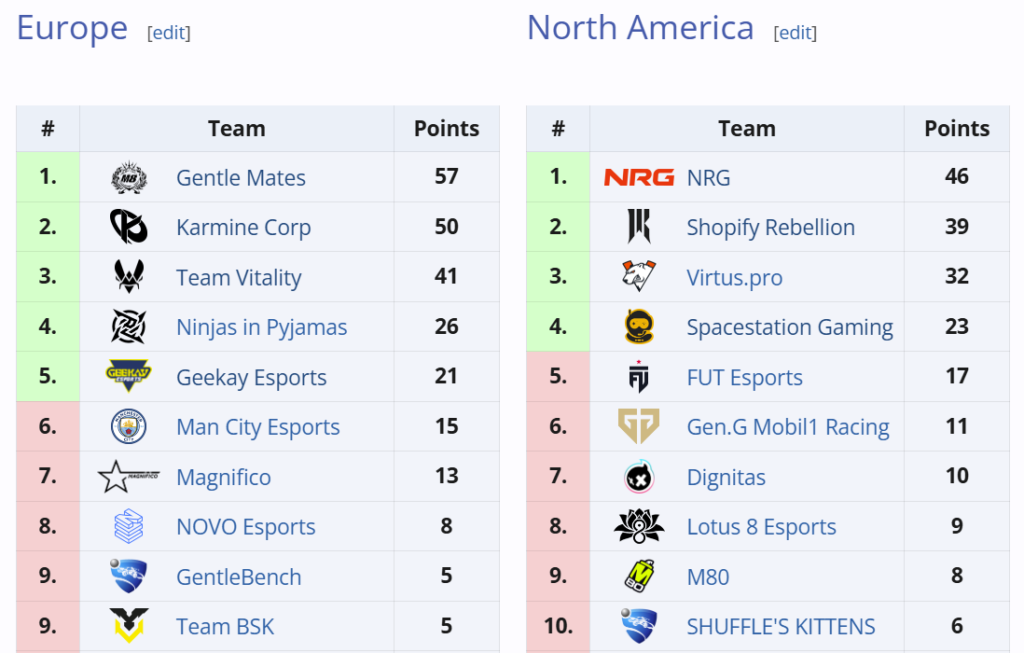1024x653 pixels.
Task: Open the SHUFFLE'S KITTENS team page
Action: pyautogui.click(x=781, y=626)
